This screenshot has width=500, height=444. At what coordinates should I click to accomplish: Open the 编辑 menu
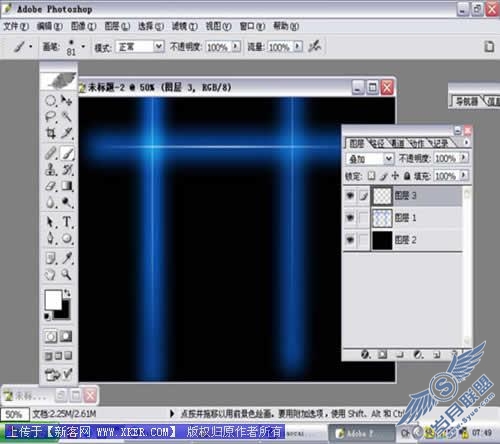pos(50,26)
